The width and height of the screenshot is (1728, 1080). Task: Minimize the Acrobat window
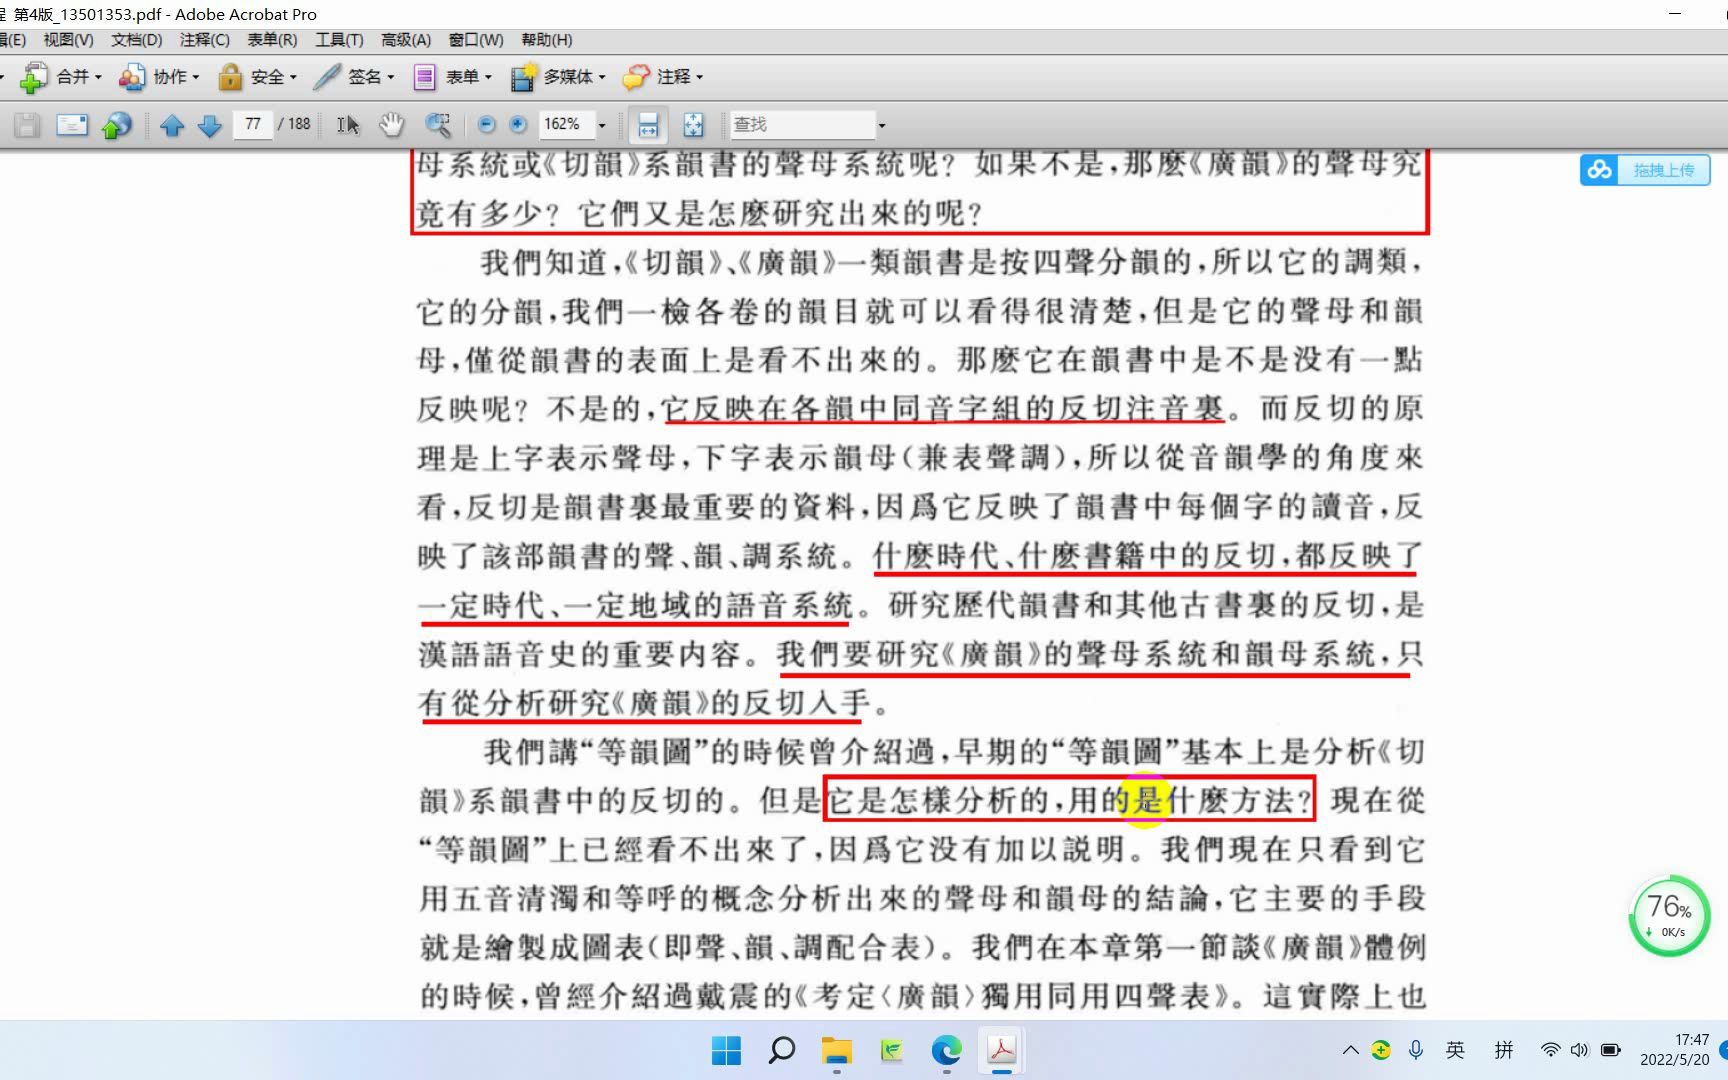(1675, 13)
